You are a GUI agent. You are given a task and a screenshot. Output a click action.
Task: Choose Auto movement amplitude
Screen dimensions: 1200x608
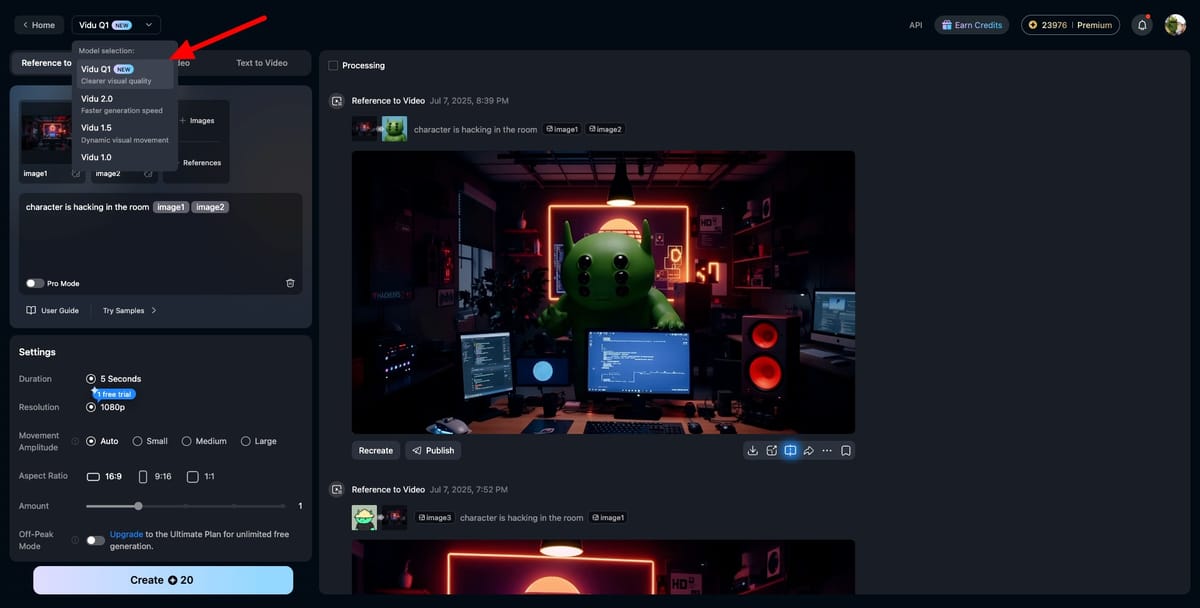pyautogui.click(x=102, y=441)
